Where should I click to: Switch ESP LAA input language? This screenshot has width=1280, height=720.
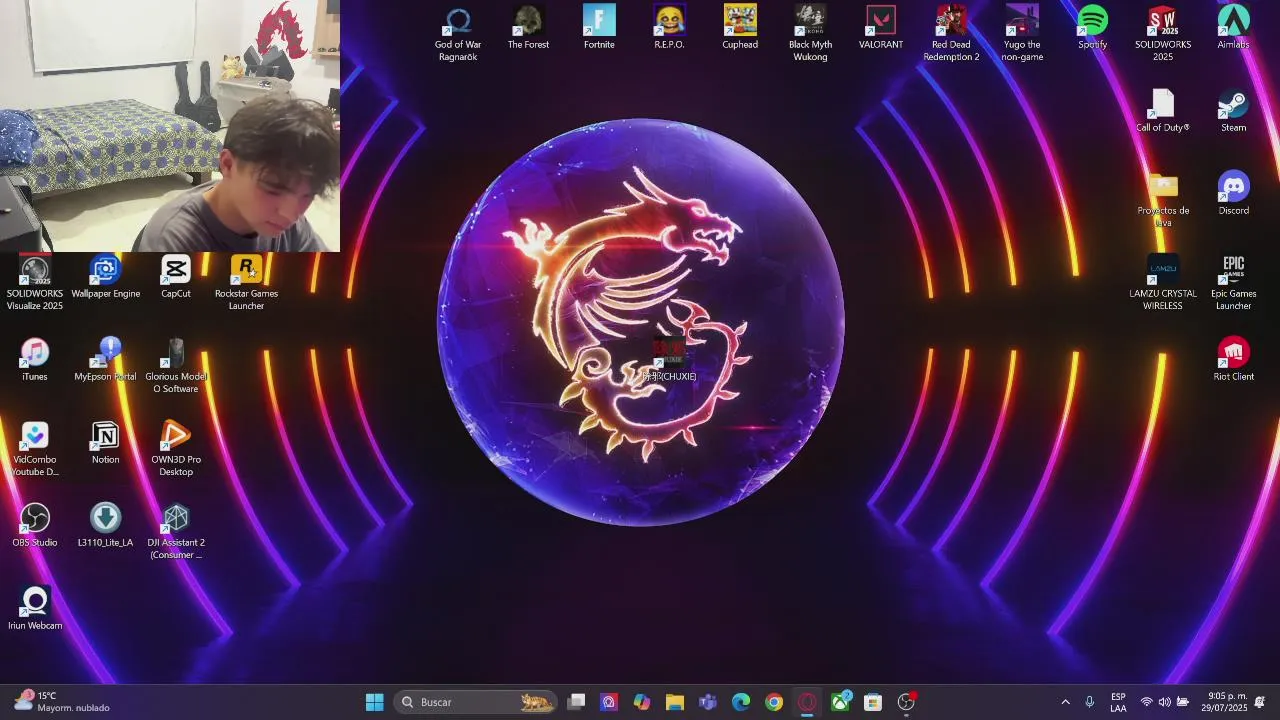tap(1118, 702)
